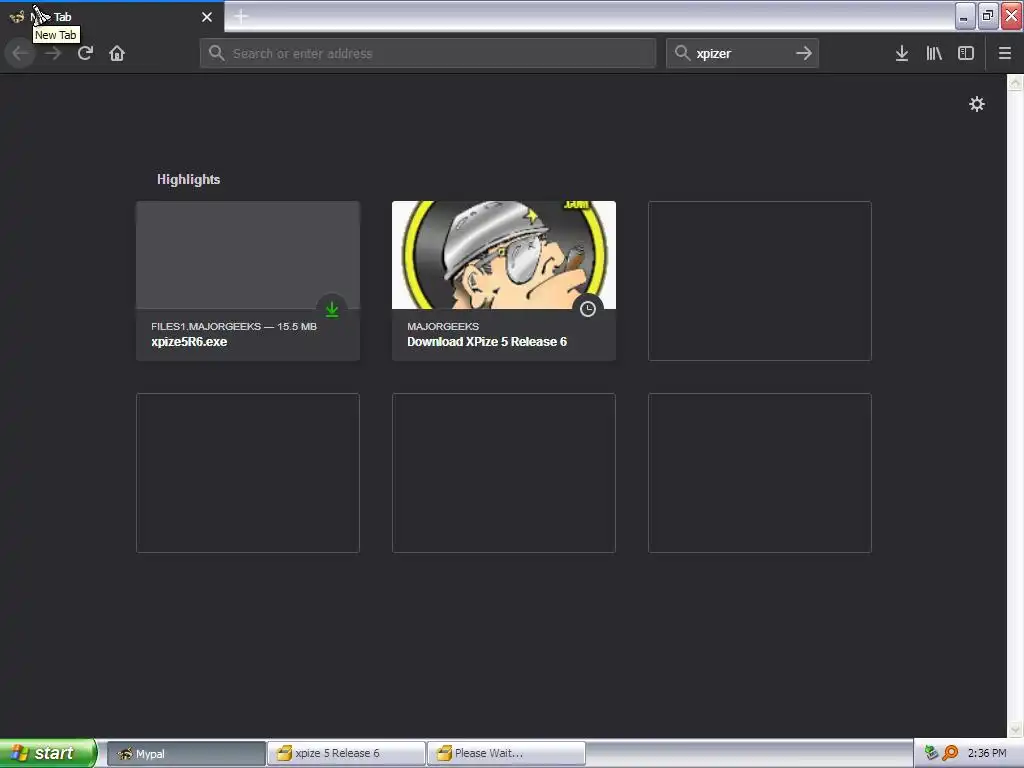Viewport: 1024px width, 768px height.
Task: Click the Highlights section heading
Action: click(x=188, y=180)
